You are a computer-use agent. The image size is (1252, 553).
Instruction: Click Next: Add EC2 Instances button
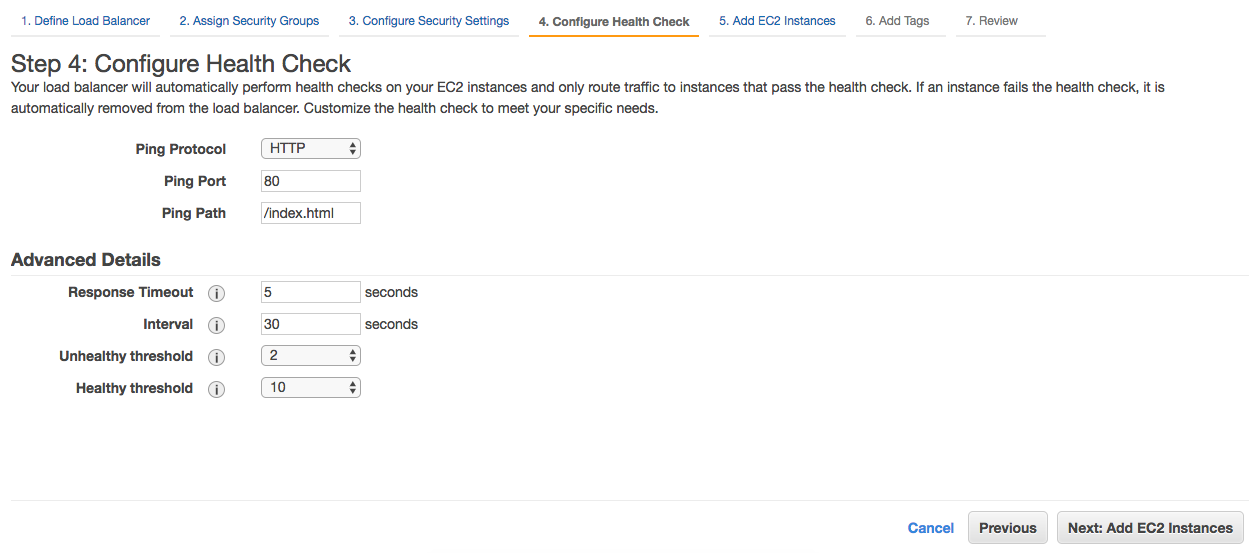coord(1150,528)
